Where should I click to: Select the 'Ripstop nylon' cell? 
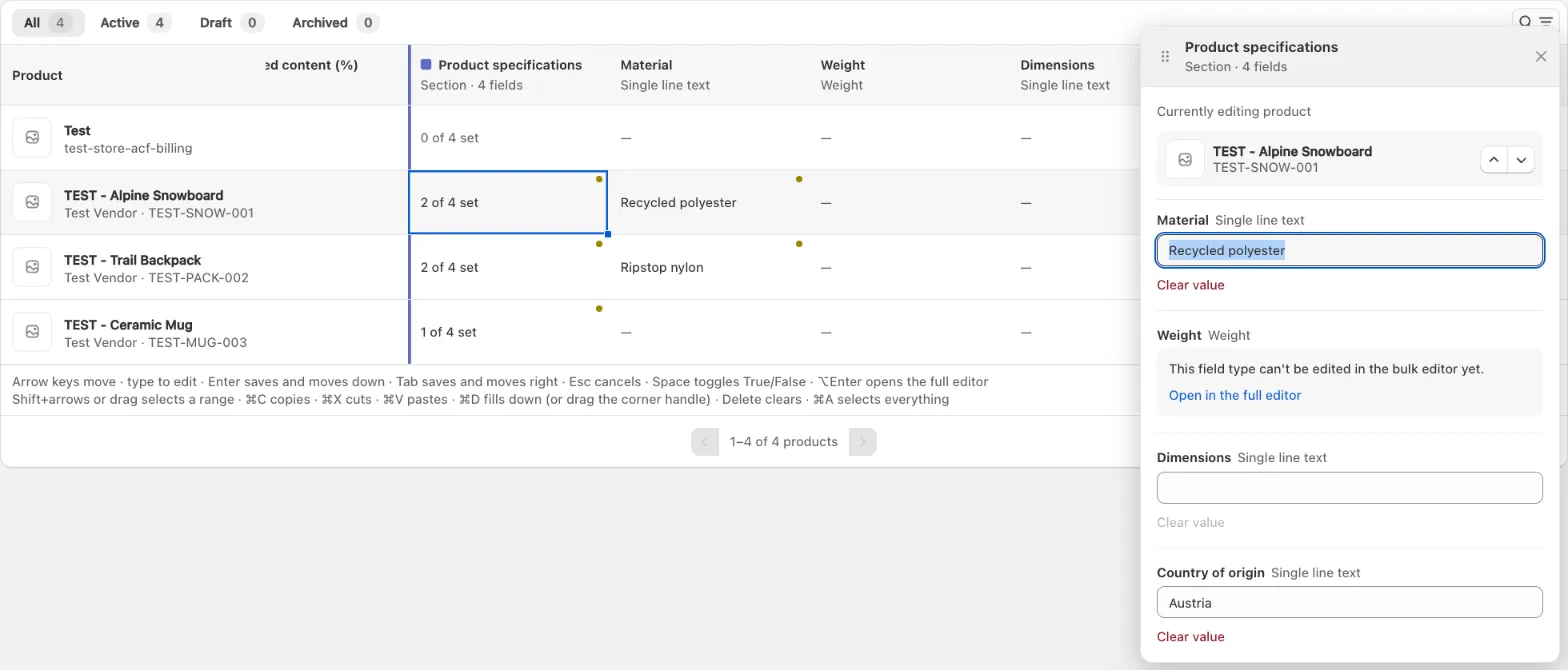[x=709, y=267]
